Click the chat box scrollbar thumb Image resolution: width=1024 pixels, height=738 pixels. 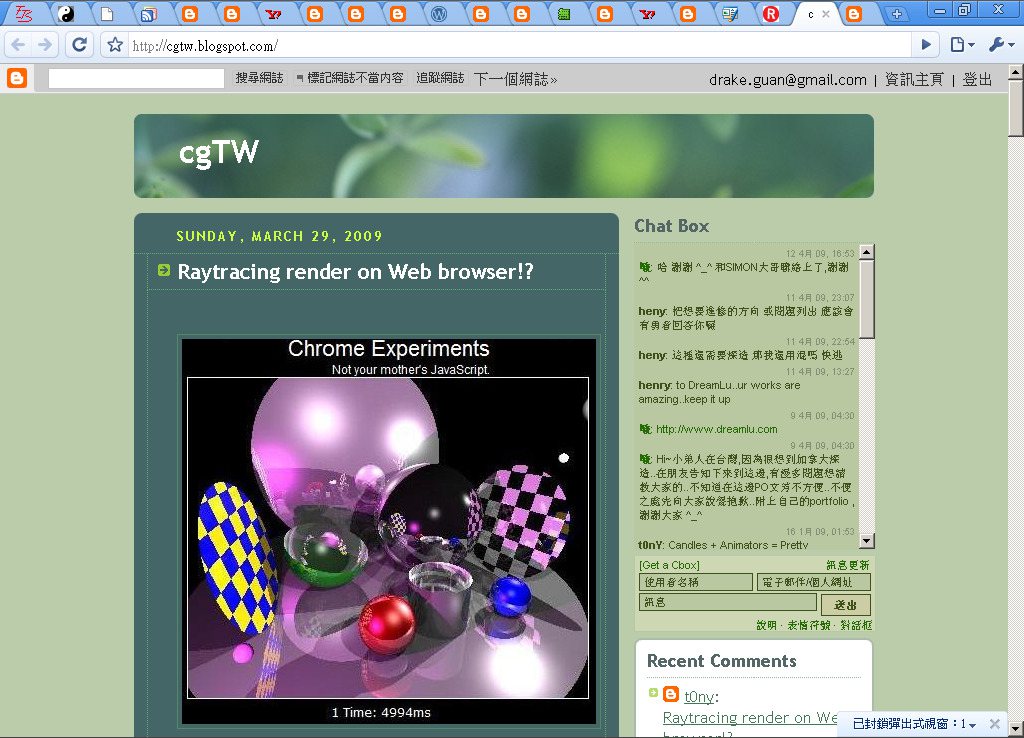pyautogui.click(x=867, y=299)
